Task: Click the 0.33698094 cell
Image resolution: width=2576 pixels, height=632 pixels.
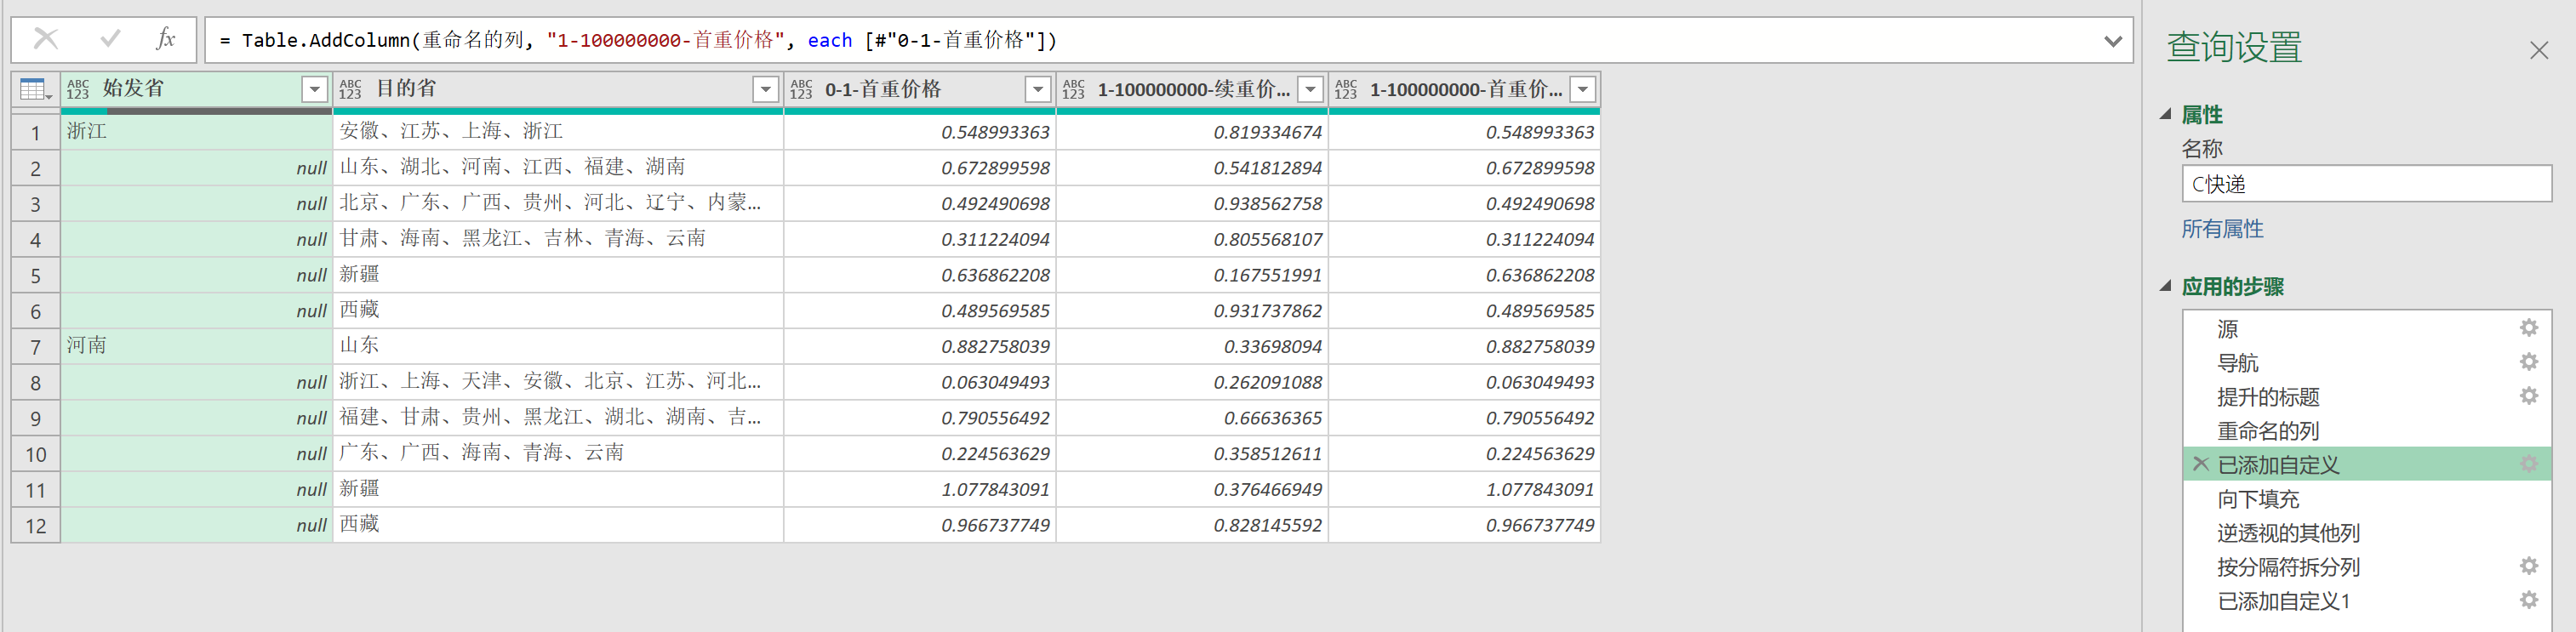Action: 1192,346
